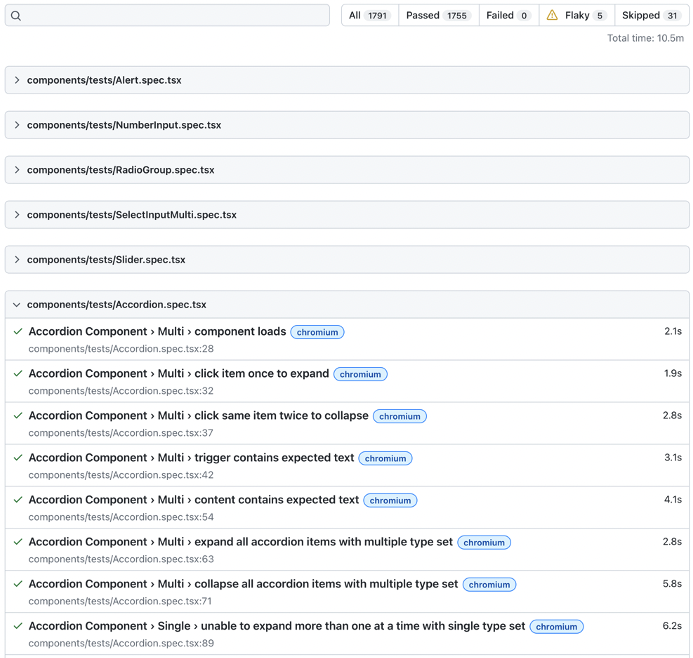Click the 3.1s duration value

pyautogui.click(x=673, y=457)
